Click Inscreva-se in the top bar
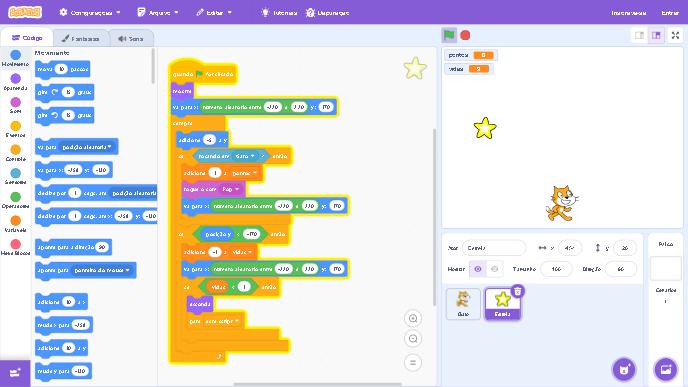 628,13
